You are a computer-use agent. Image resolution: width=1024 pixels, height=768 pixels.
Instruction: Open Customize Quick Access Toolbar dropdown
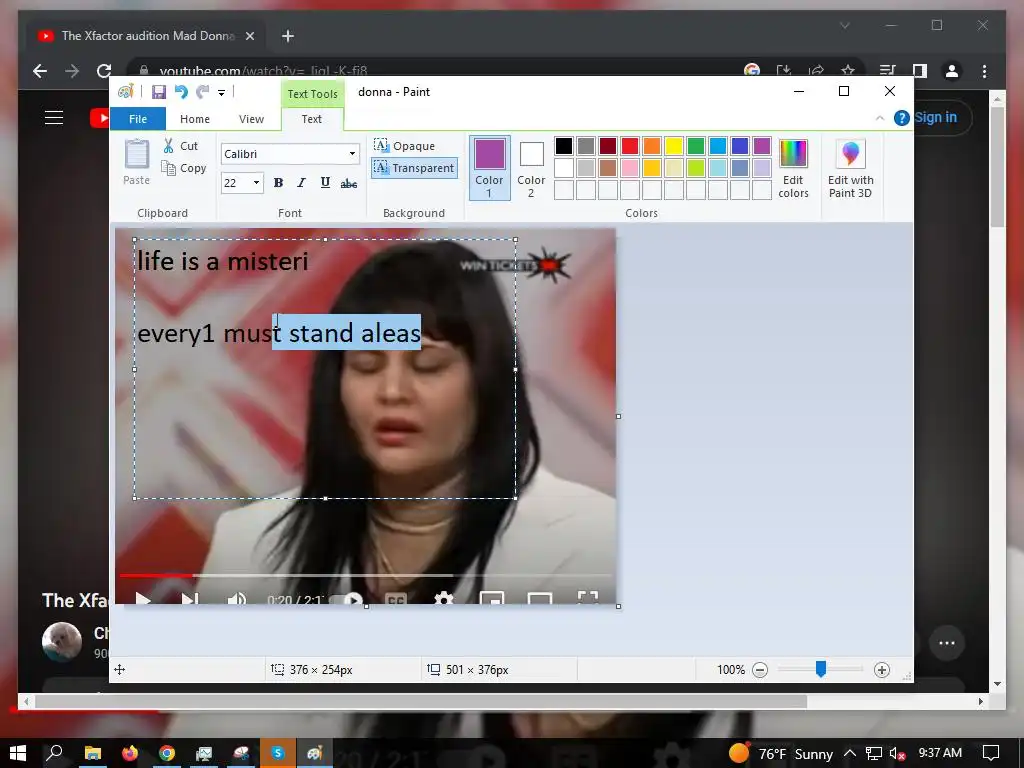click(x=221, y=93)
